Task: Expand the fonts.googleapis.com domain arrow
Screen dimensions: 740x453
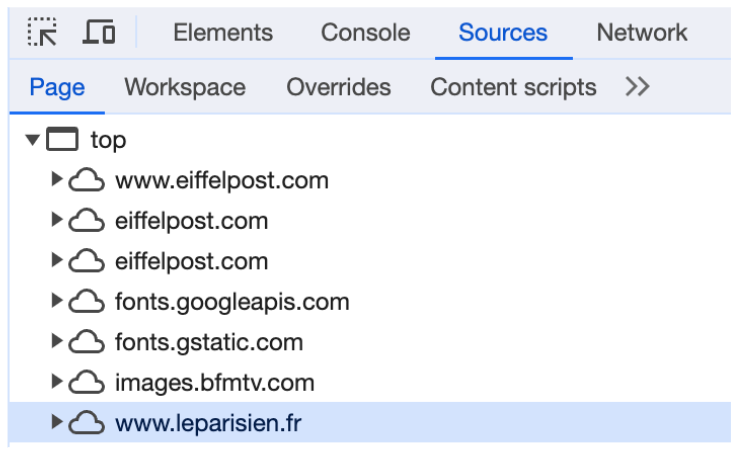Action: pos(57,302)
